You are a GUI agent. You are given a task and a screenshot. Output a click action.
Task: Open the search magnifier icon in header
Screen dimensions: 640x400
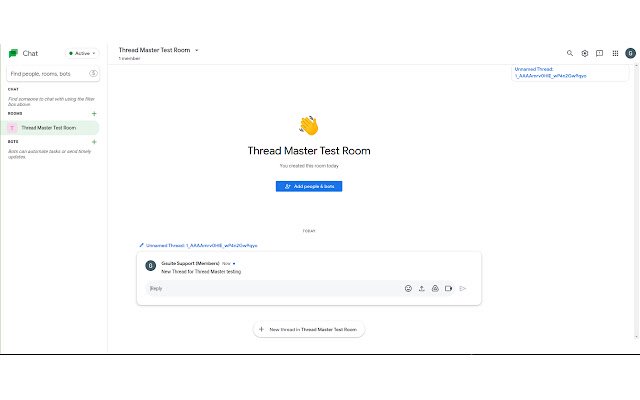click(570, 53)
